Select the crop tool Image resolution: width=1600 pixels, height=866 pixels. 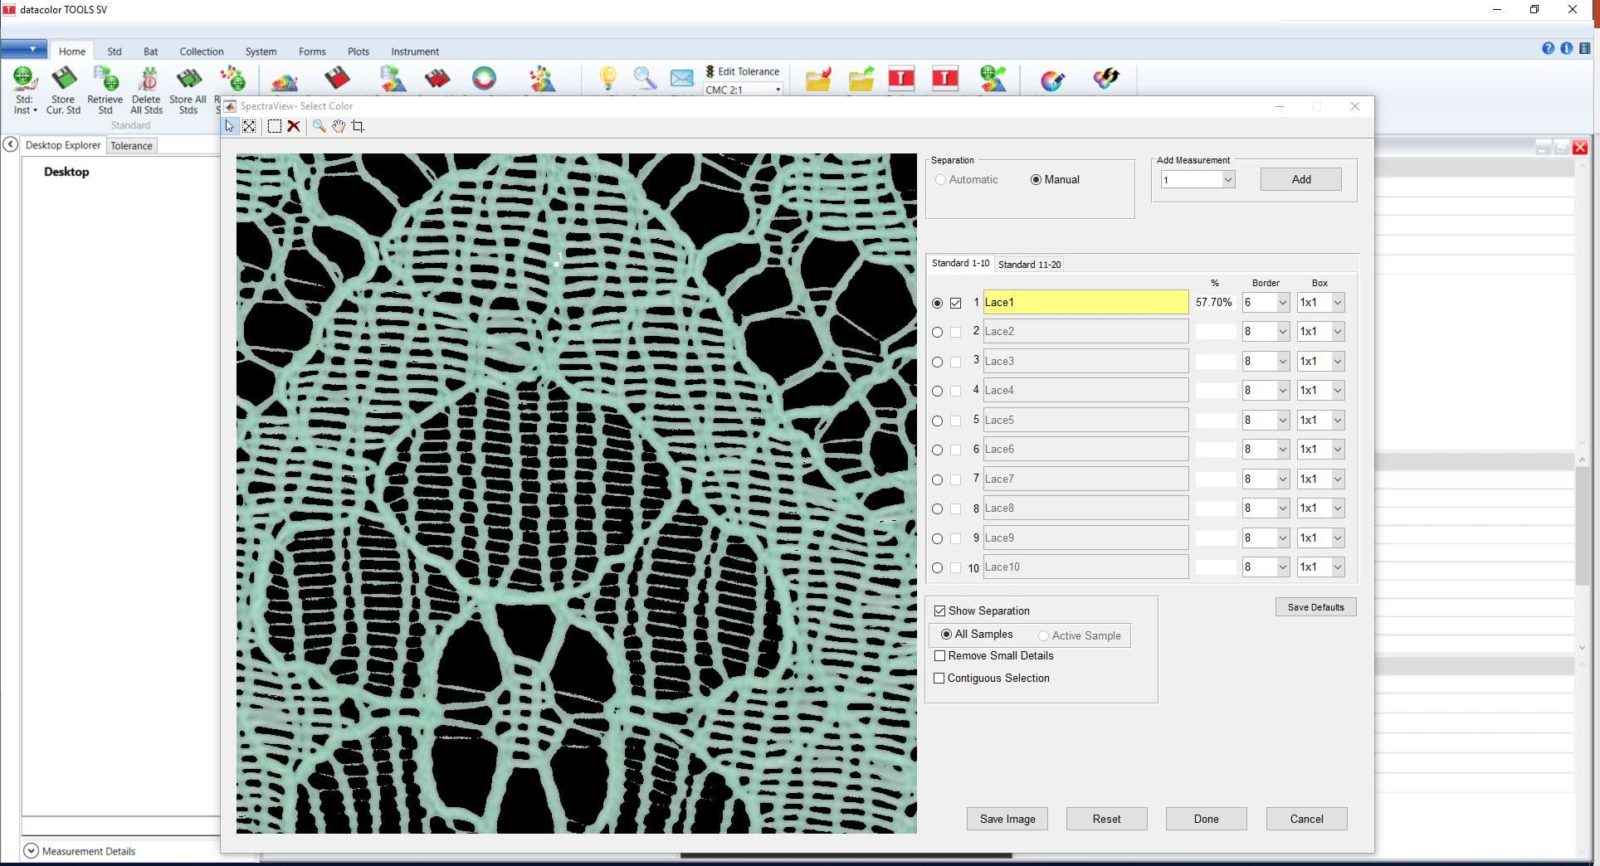pyautogui.click(x=358, y=126)
